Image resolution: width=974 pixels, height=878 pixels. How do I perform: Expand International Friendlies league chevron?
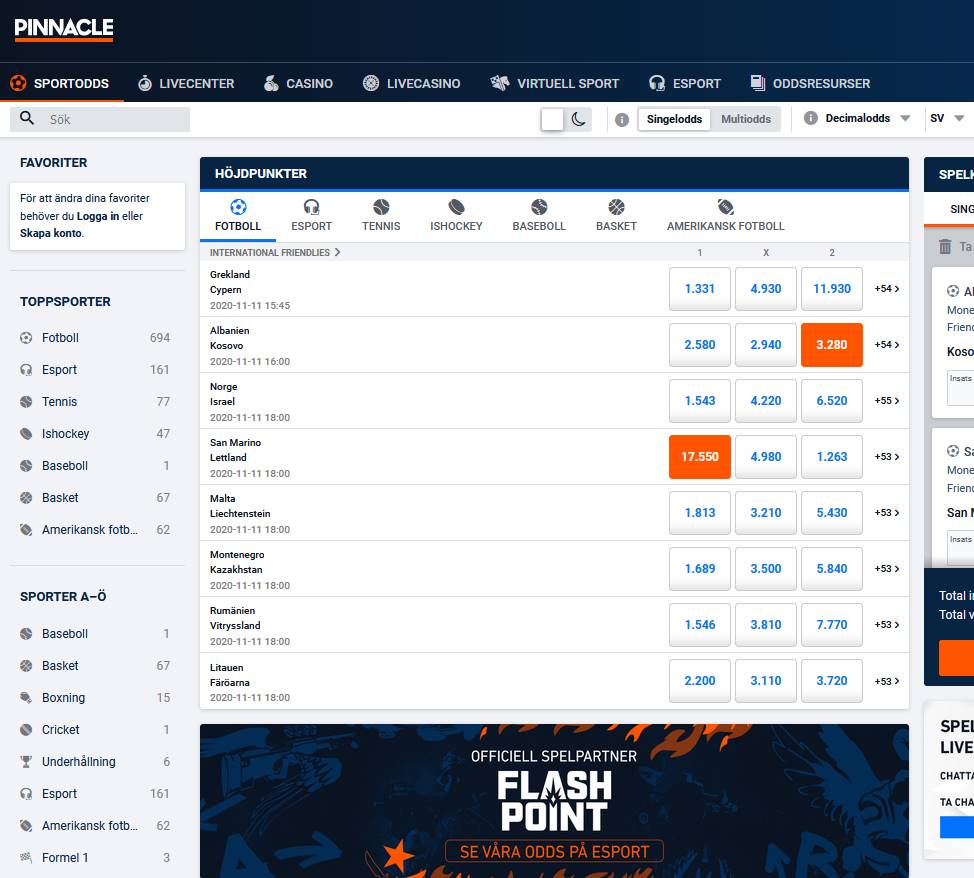click(x=337, y=252)
